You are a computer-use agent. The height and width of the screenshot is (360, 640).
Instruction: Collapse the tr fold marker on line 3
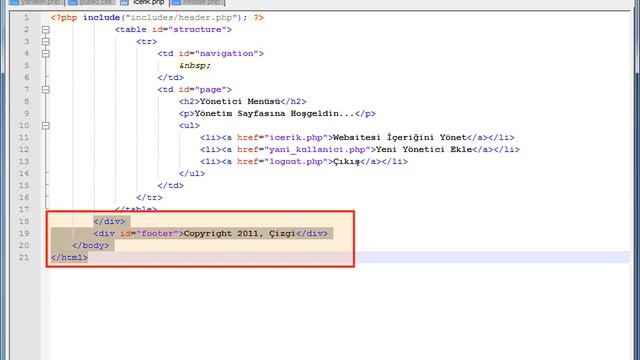(46, 42)
